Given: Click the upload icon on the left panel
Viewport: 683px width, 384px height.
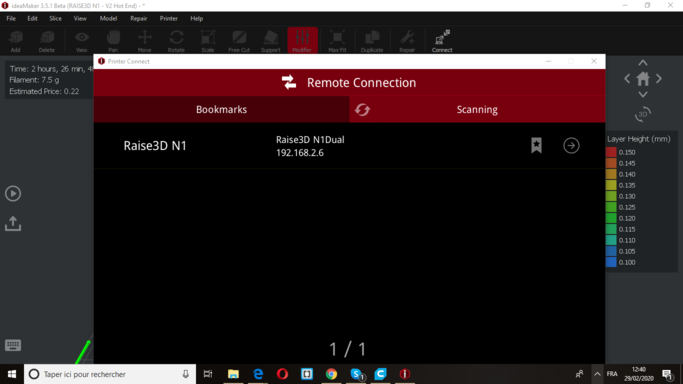Looking at the screenshot, I should [13, 223].
